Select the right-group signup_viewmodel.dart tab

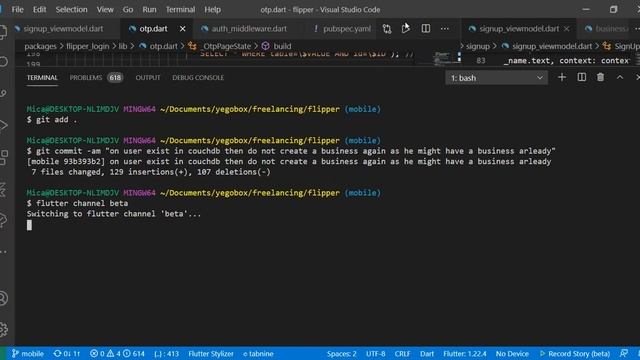(519, 29)
